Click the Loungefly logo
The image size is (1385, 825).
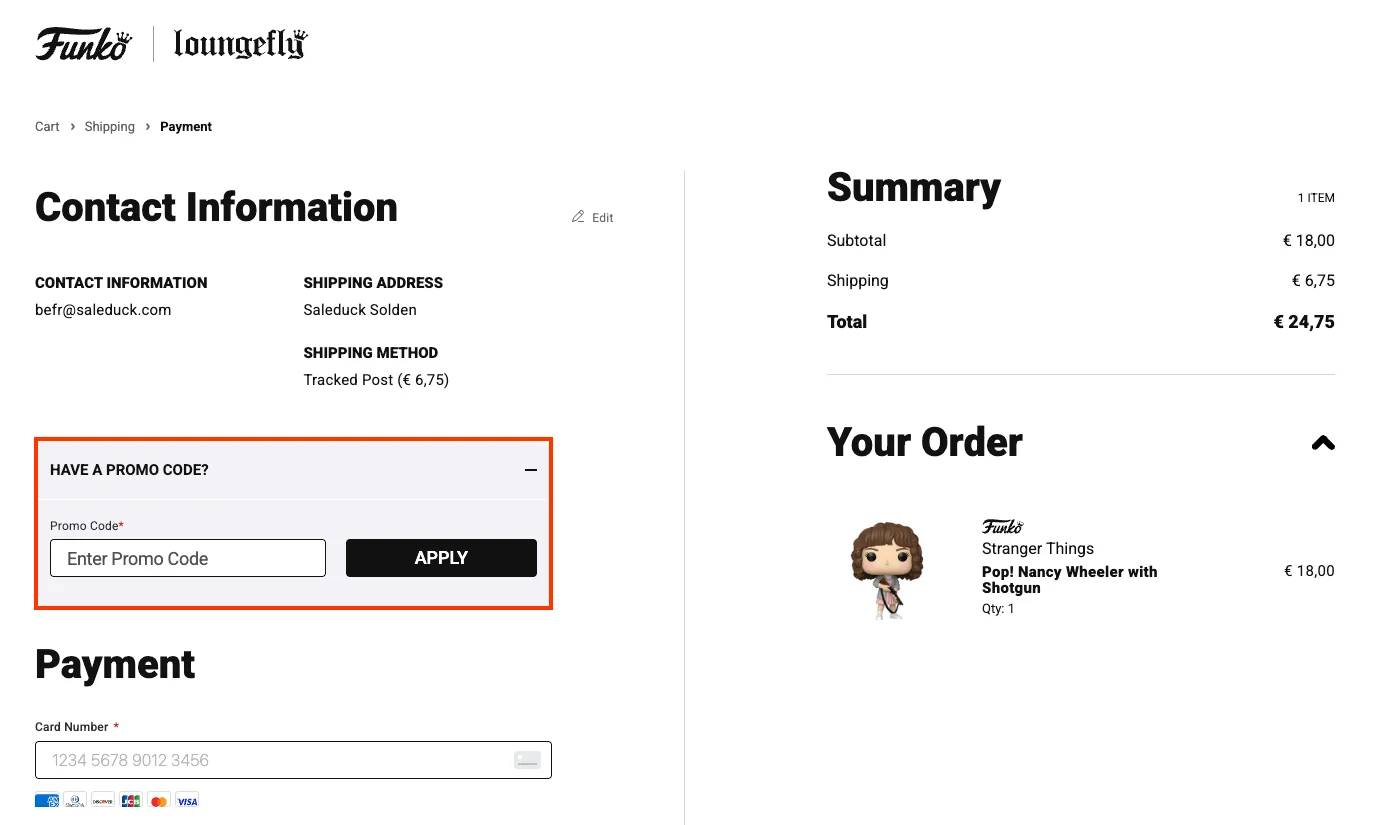coord(238,44)
